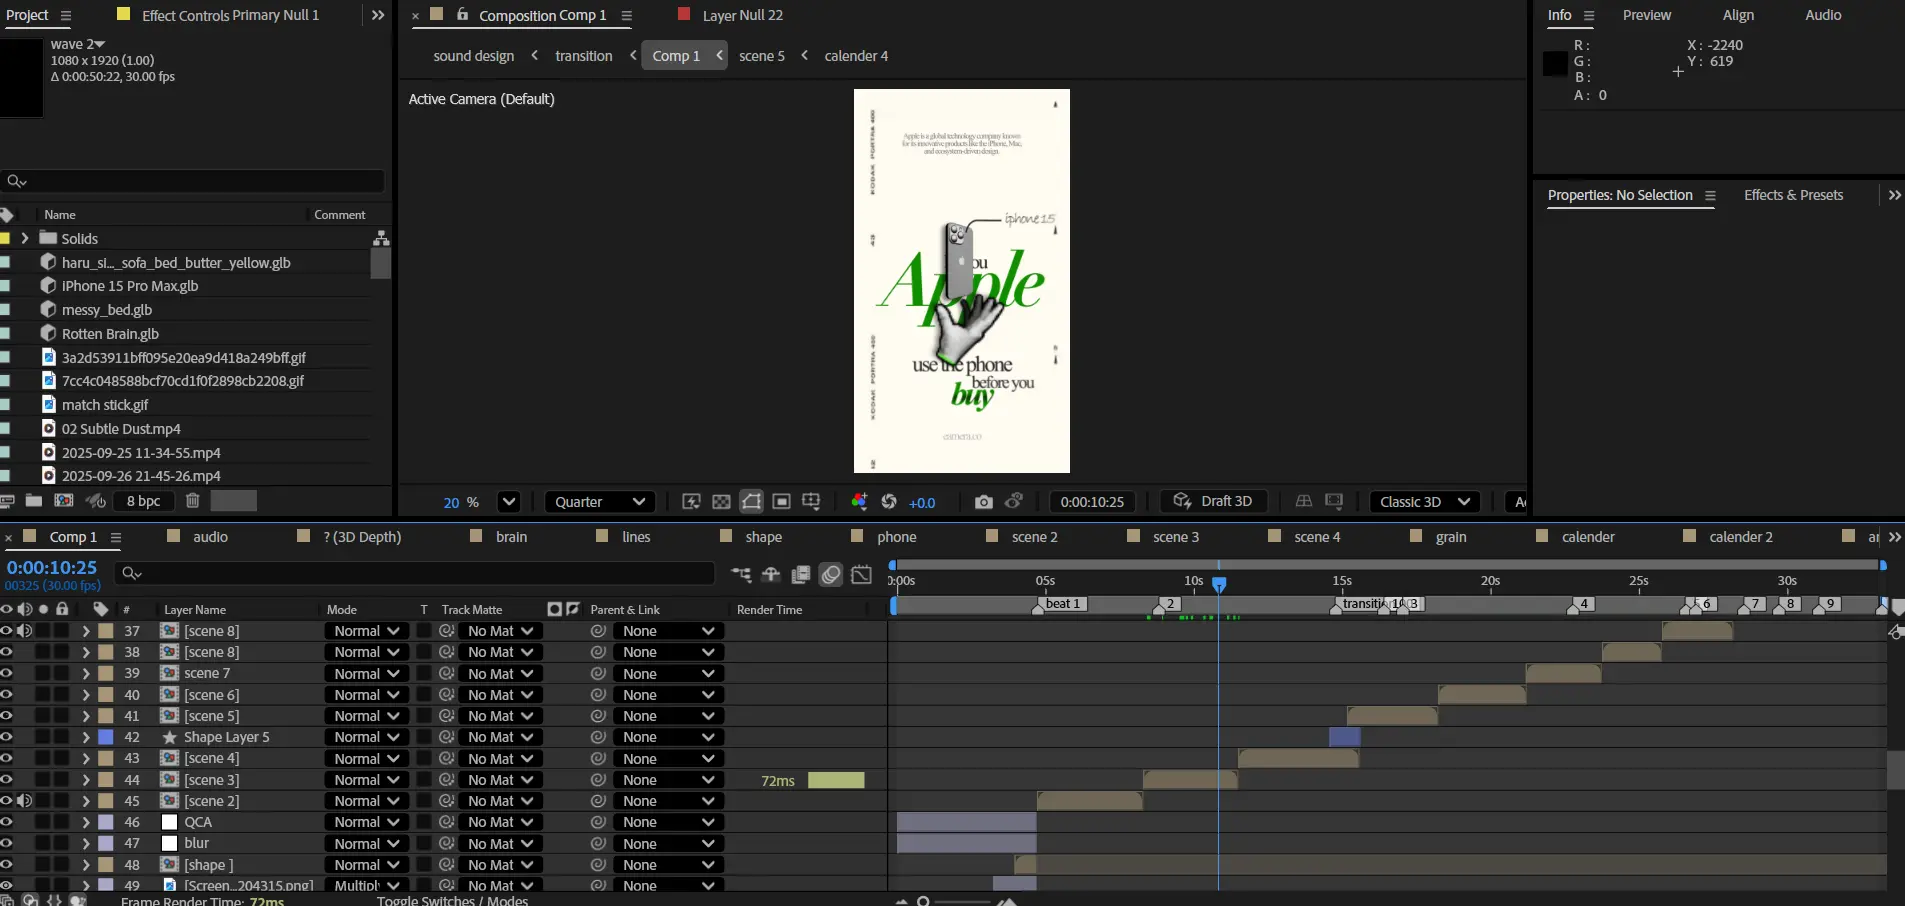Mute audio on layer 45 scene 2
1905x906 pixels.
click(25, 801)
